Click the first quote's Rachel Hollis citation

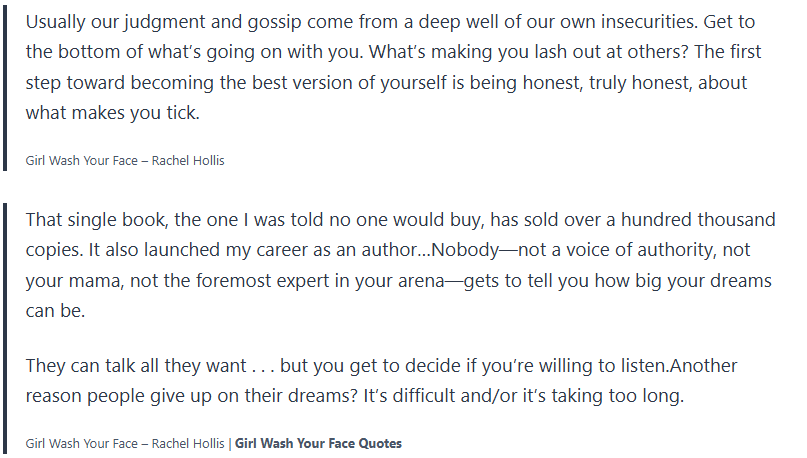125,160
